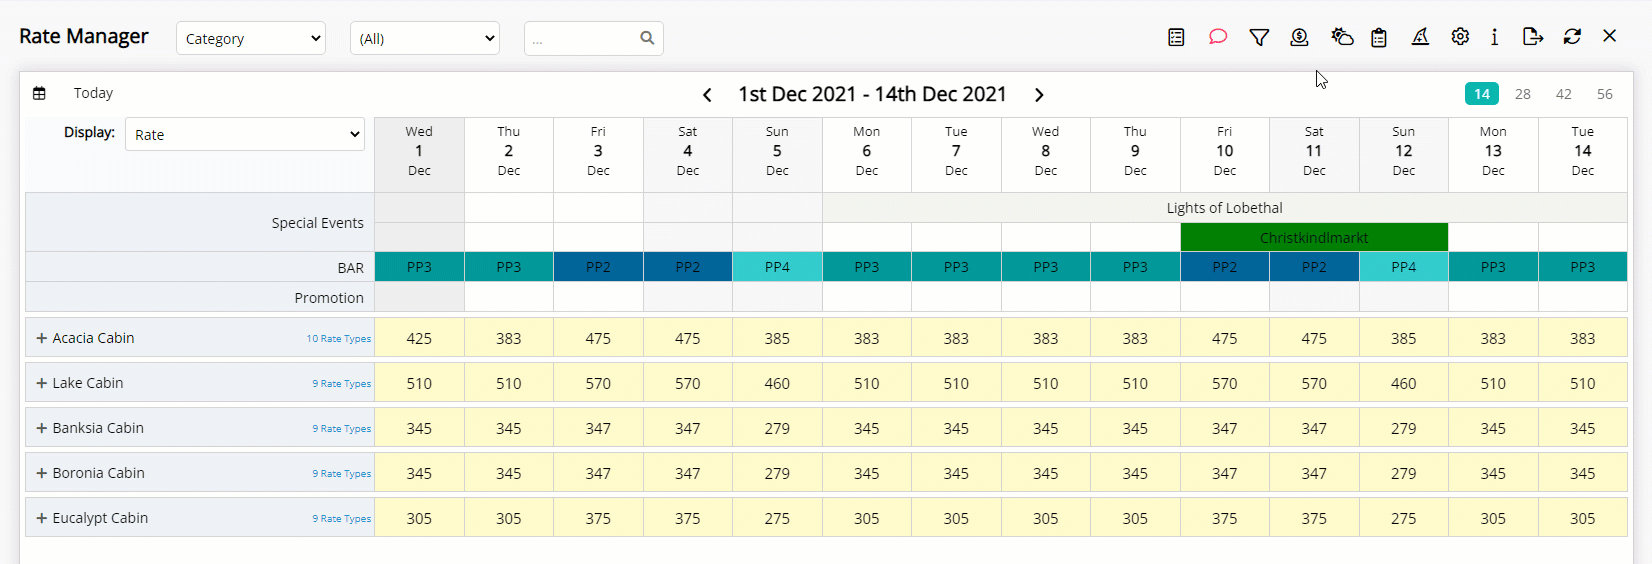Click the pink speech bubble comments icon
Screen dimensions: 1652x564
(1217, 37)
